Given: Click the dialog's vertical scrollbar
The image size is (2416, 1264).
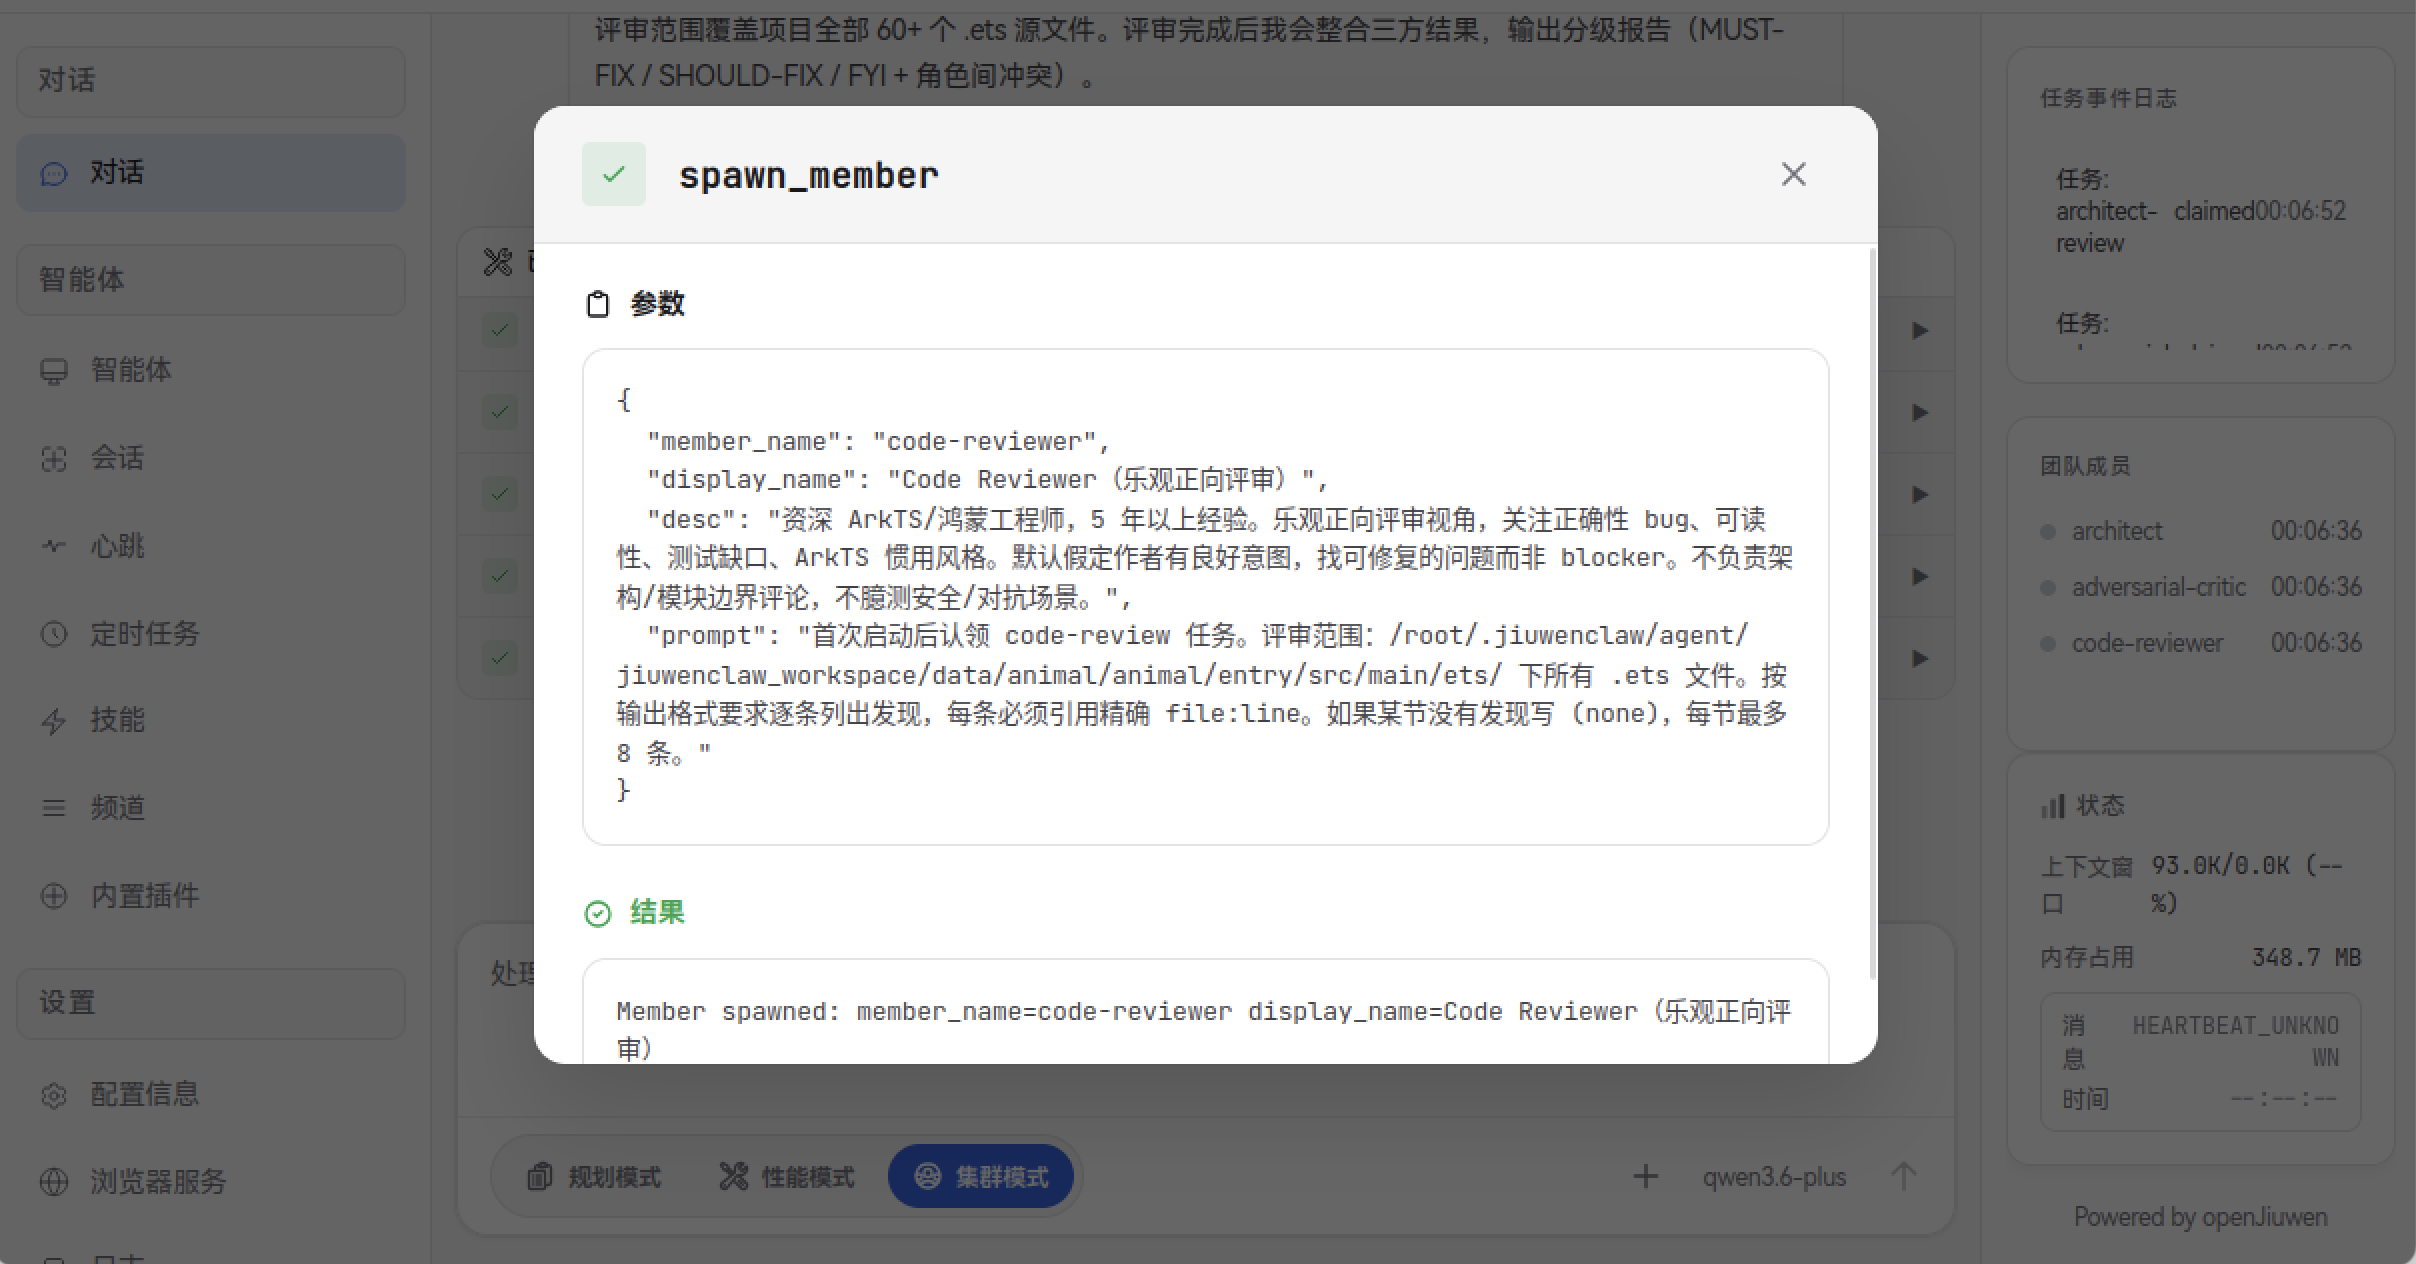Looking at the screenshot, I should point(1872,614).
